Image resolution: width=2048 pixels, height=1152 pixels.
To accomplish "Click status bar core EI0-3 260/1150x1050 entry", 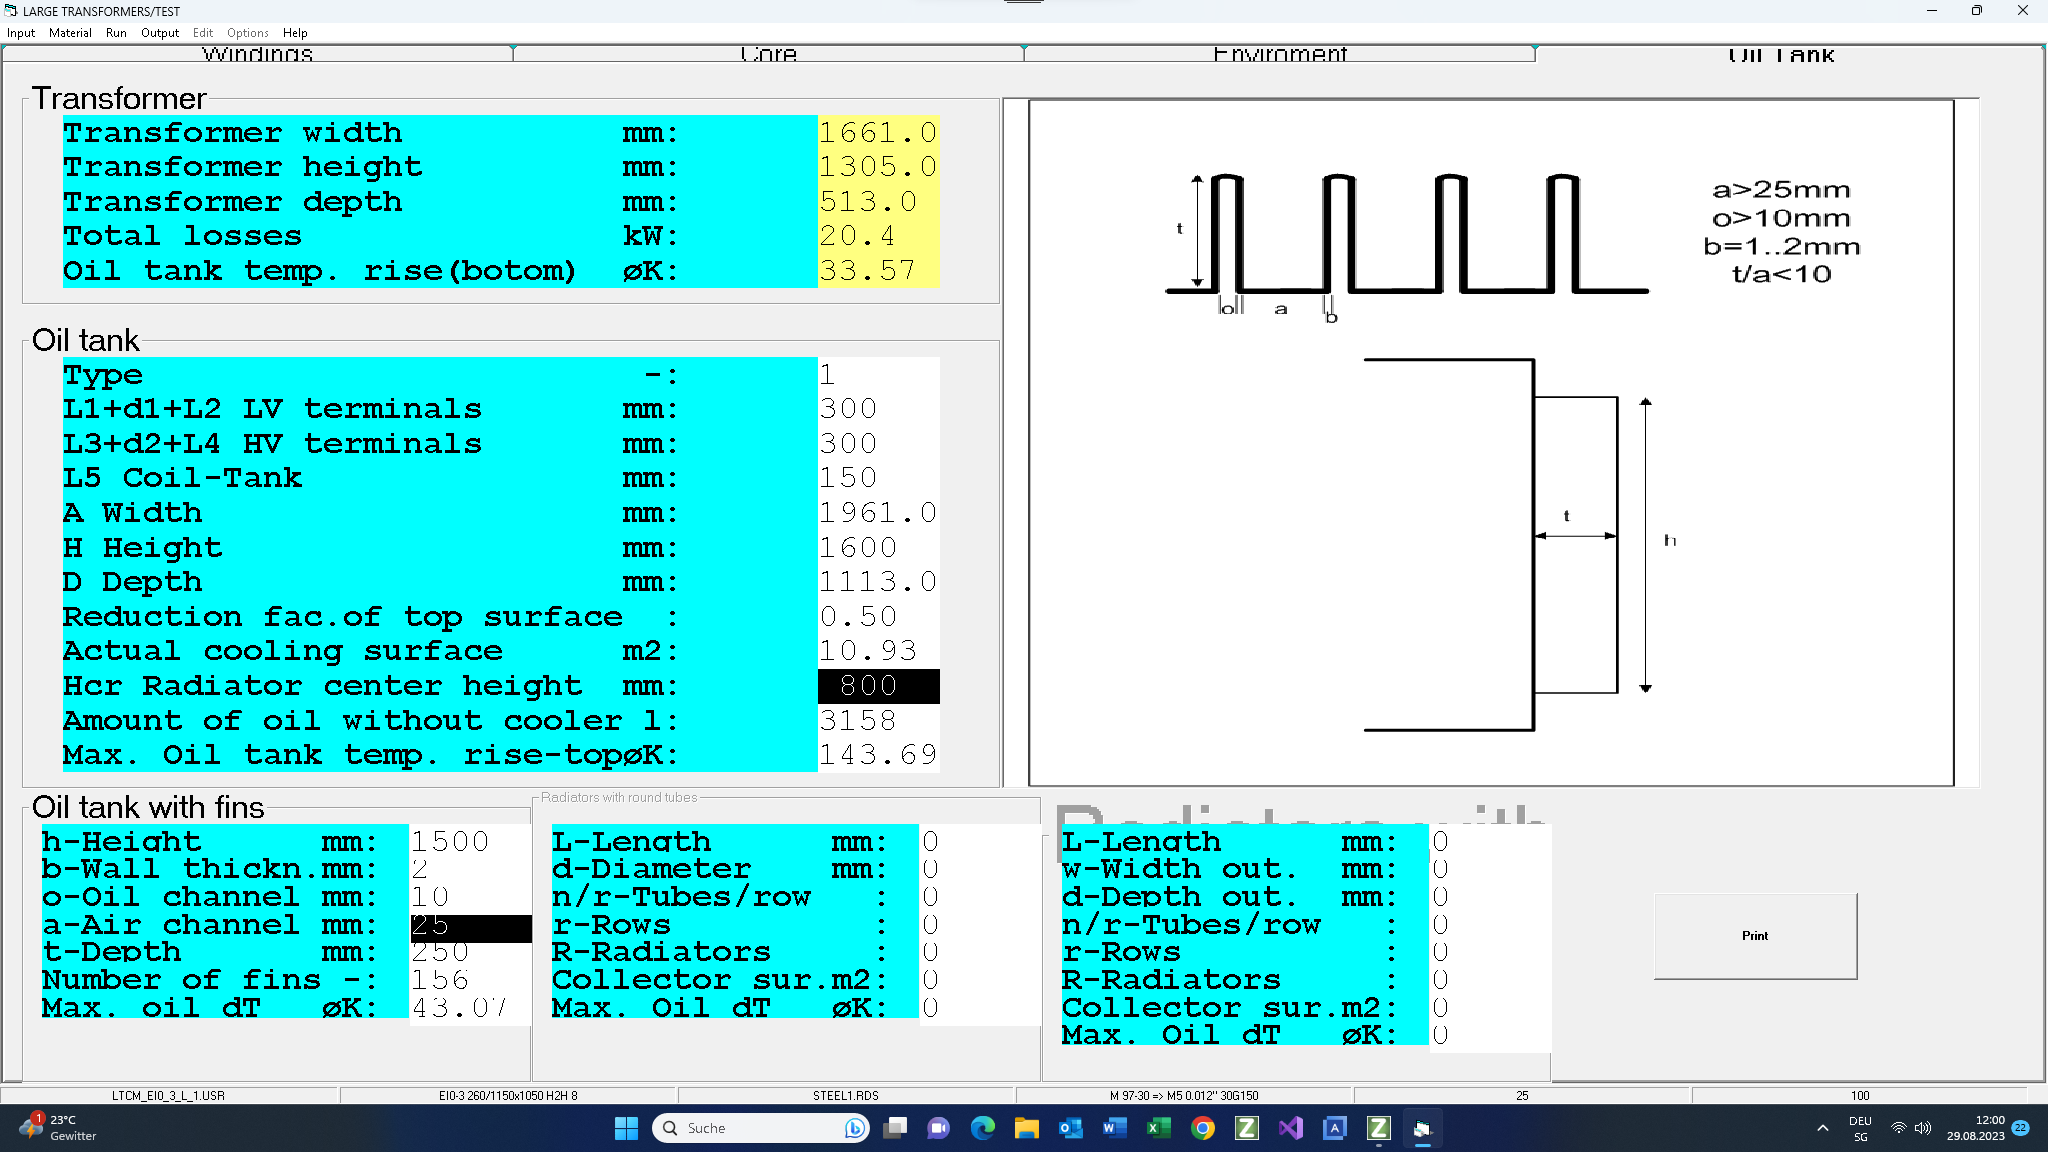I will [x=508, y=1096].
